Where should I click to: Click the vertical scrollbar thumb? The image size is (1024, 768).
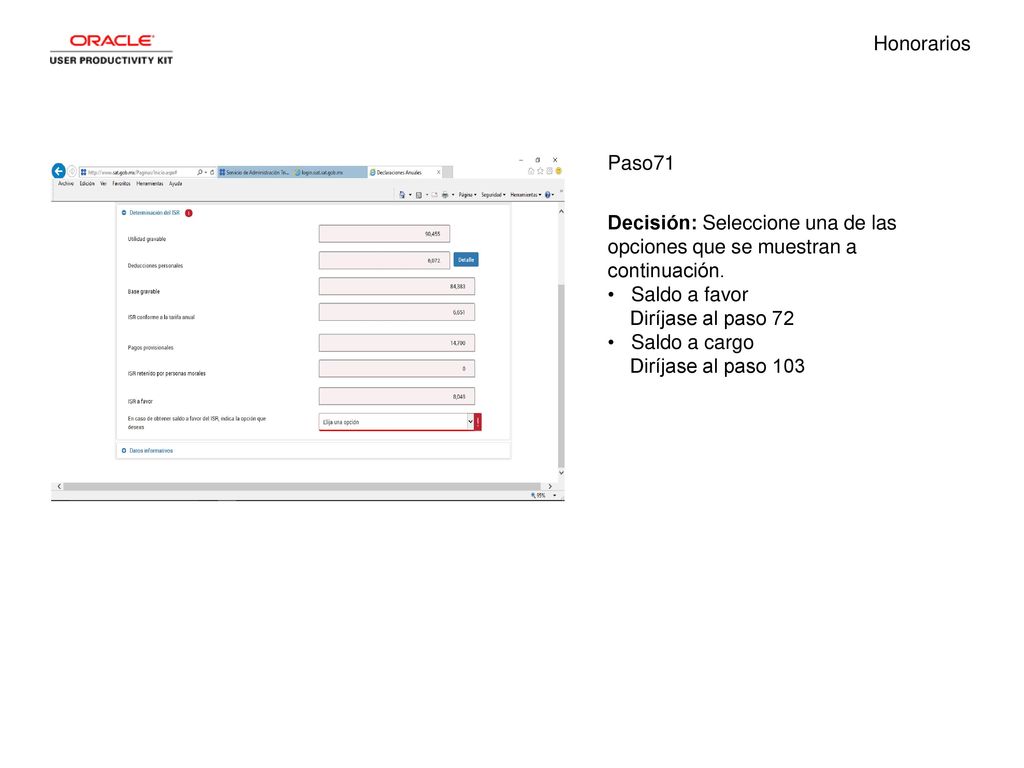(561, 376)
